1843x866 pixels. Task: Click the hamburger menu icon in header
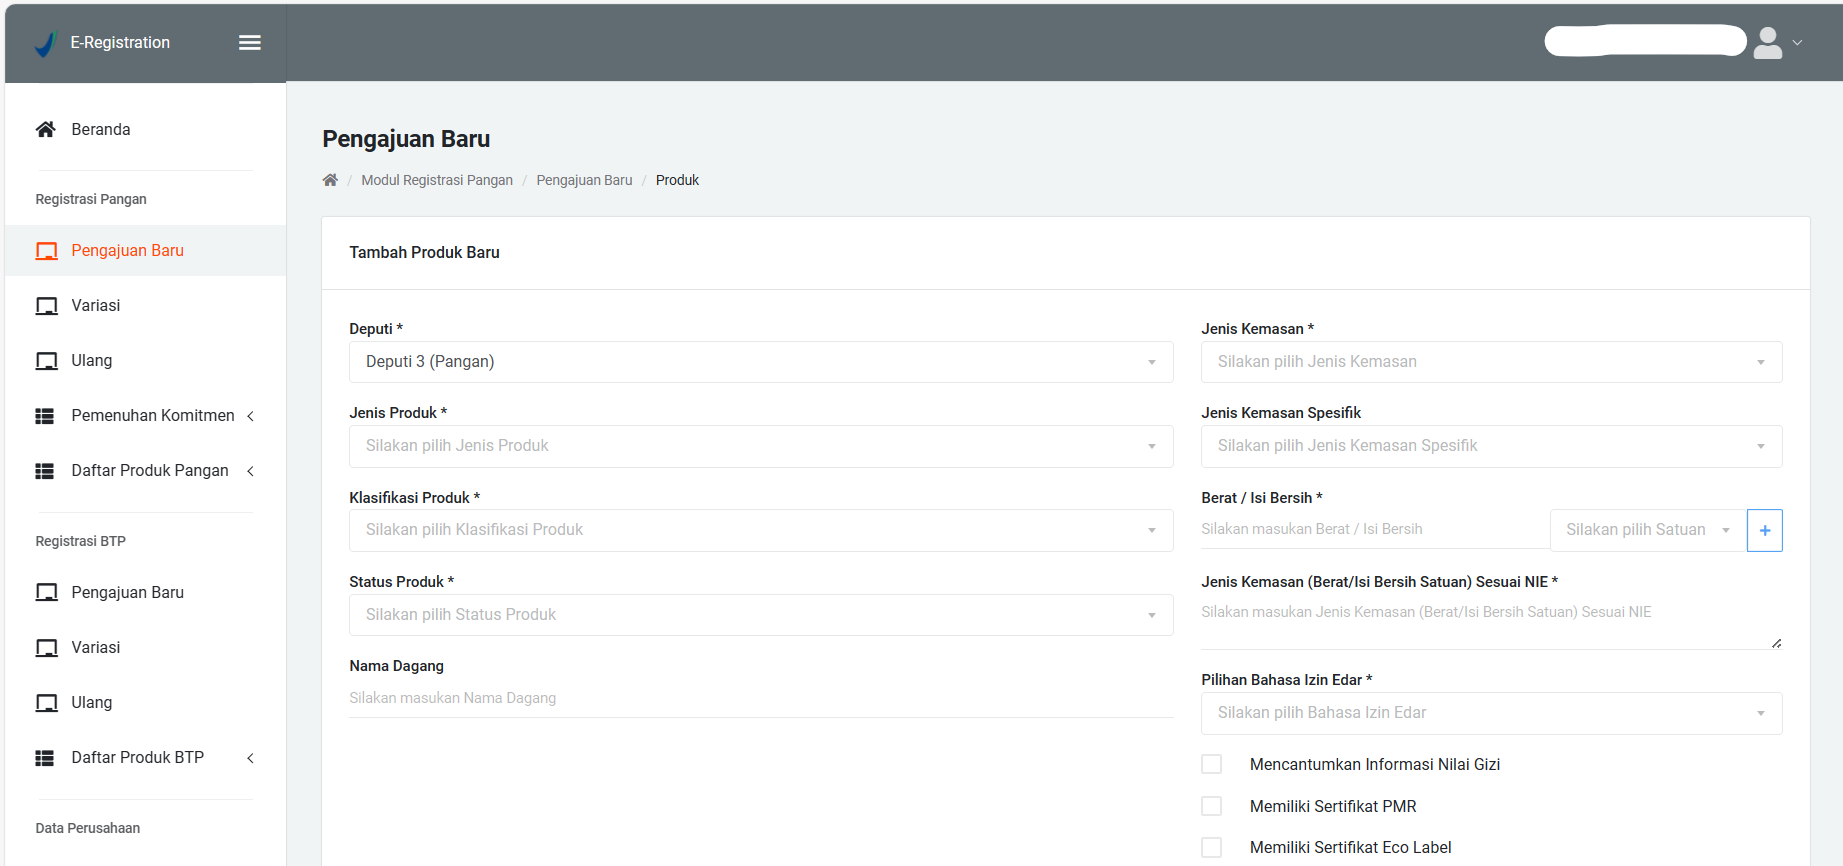coord(250,42)
